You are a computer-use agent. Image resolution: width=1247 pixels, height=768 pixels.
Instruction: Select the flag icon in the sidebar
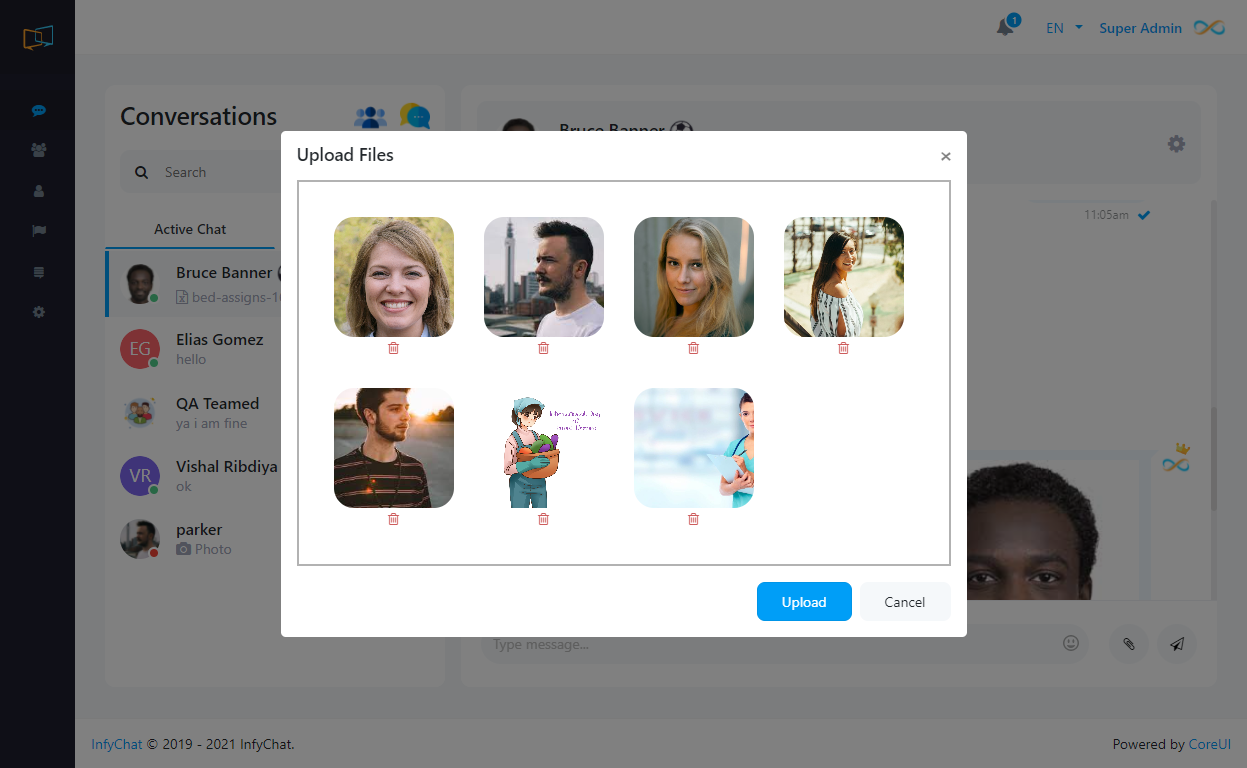[38, 231]
